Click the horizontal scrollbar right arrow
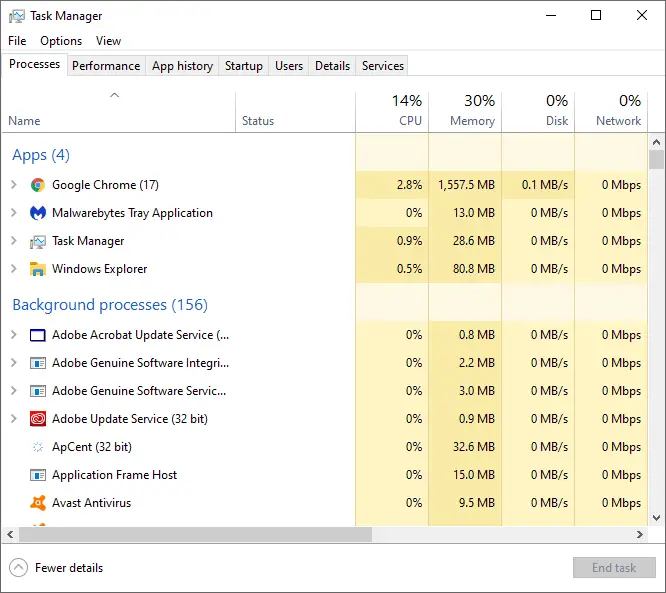 640,534
